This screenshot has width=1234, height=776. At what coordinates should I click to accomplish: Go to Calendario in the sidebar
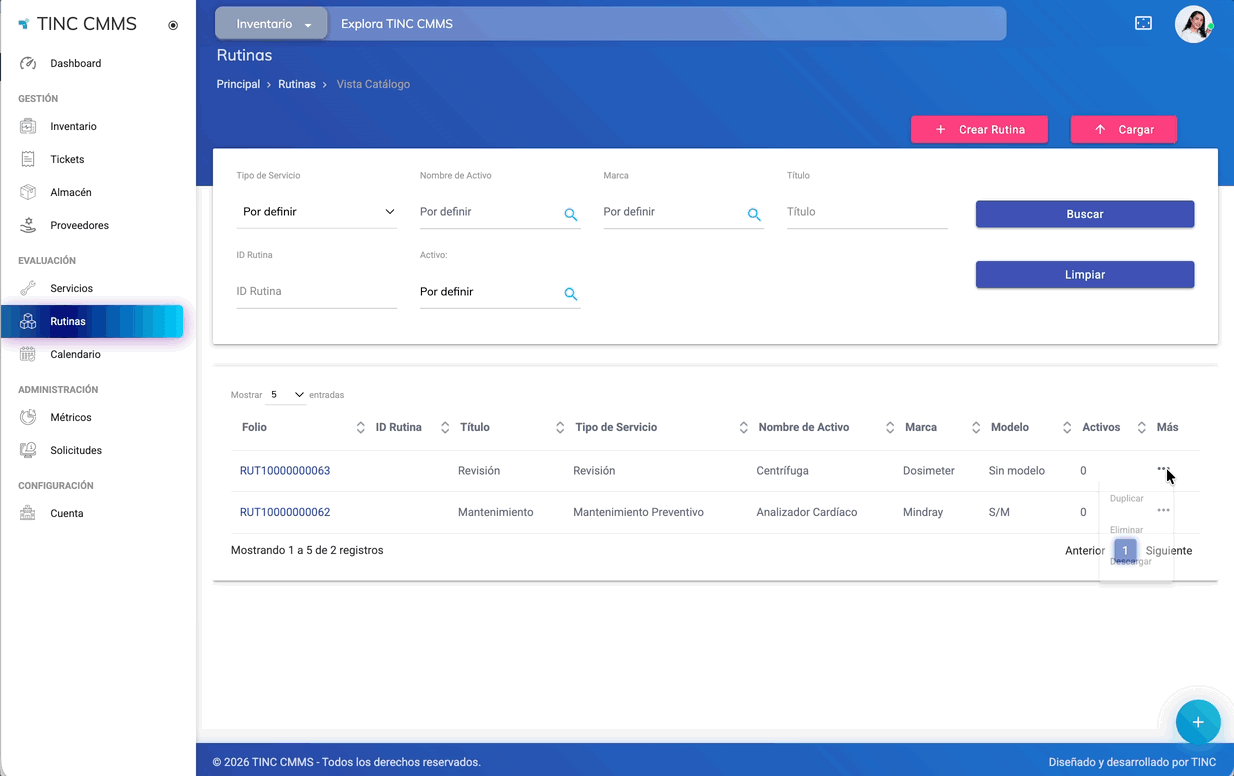[x=75, y=354]
